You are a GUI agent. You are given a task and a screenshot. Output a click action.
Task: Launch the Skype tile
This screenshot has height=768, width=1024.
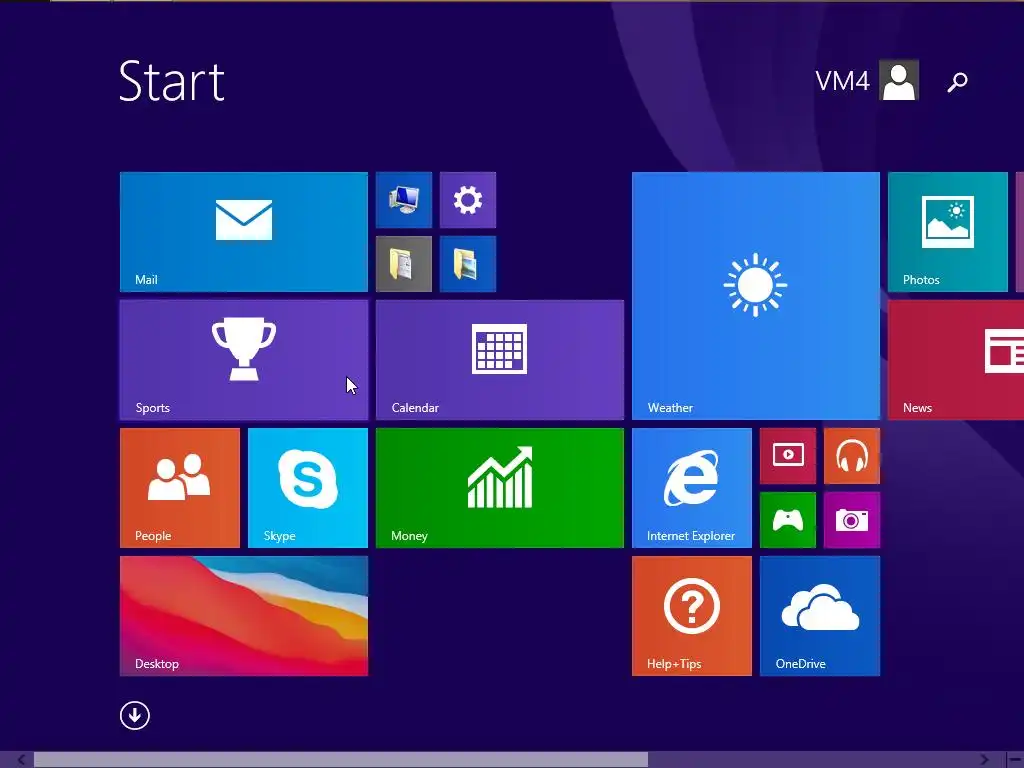[308, 488]
